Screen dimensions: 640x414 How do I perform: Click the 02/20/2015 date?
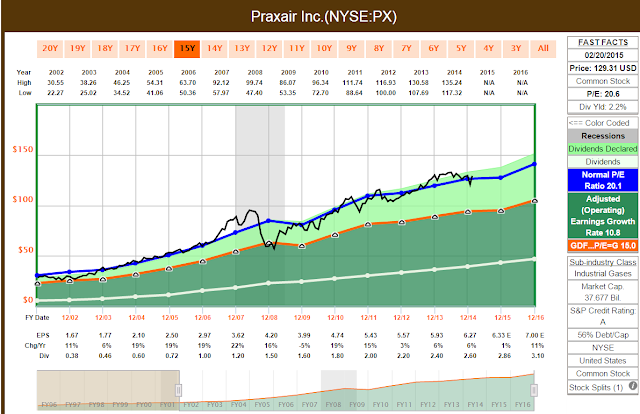click(x=603, y=55)
